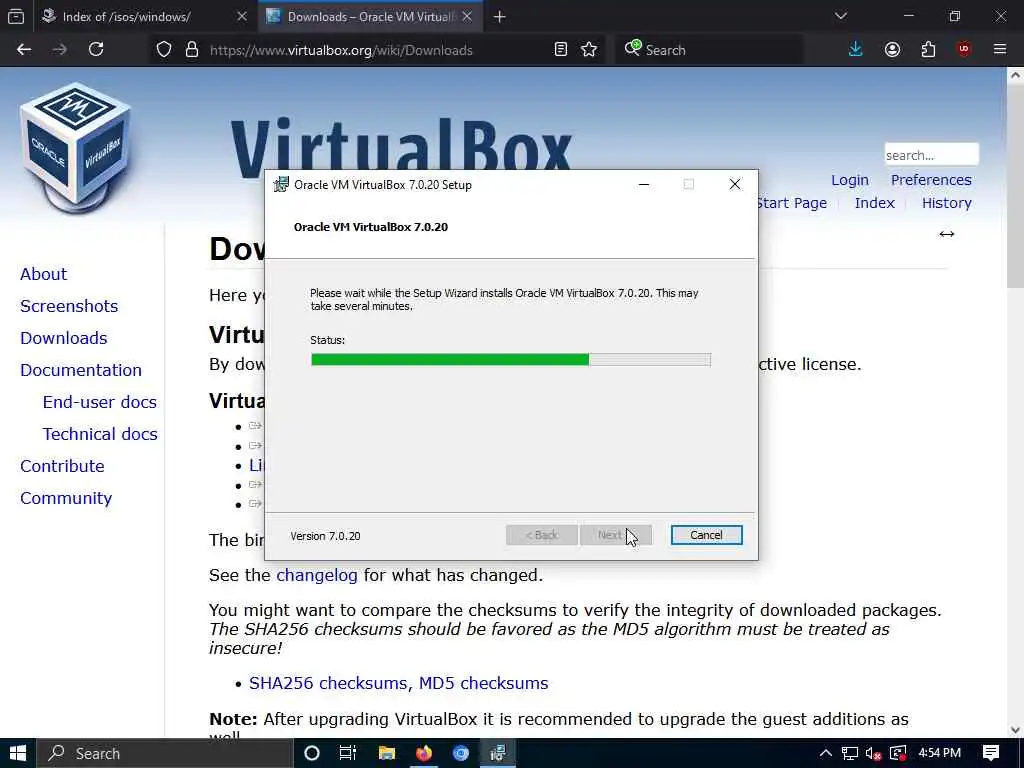The width and height of the screenshot is (1024, 768).
Task: Open the tracking protection shield icon
Action: tap(164, 50)
